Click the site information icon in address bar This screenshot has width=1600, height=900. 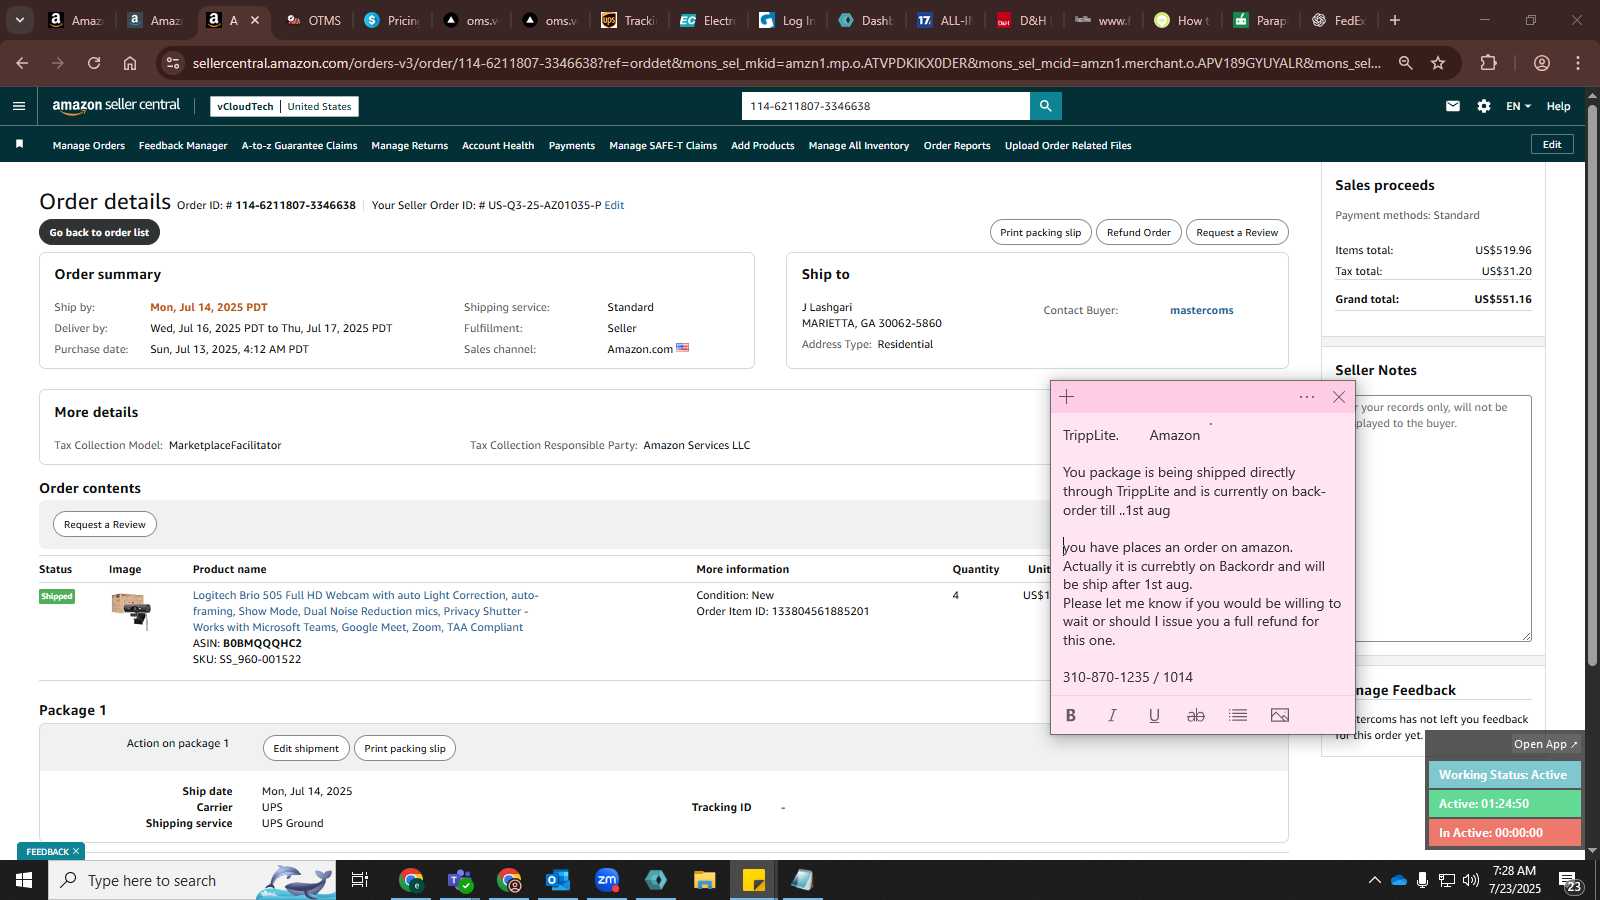(173, 63)
